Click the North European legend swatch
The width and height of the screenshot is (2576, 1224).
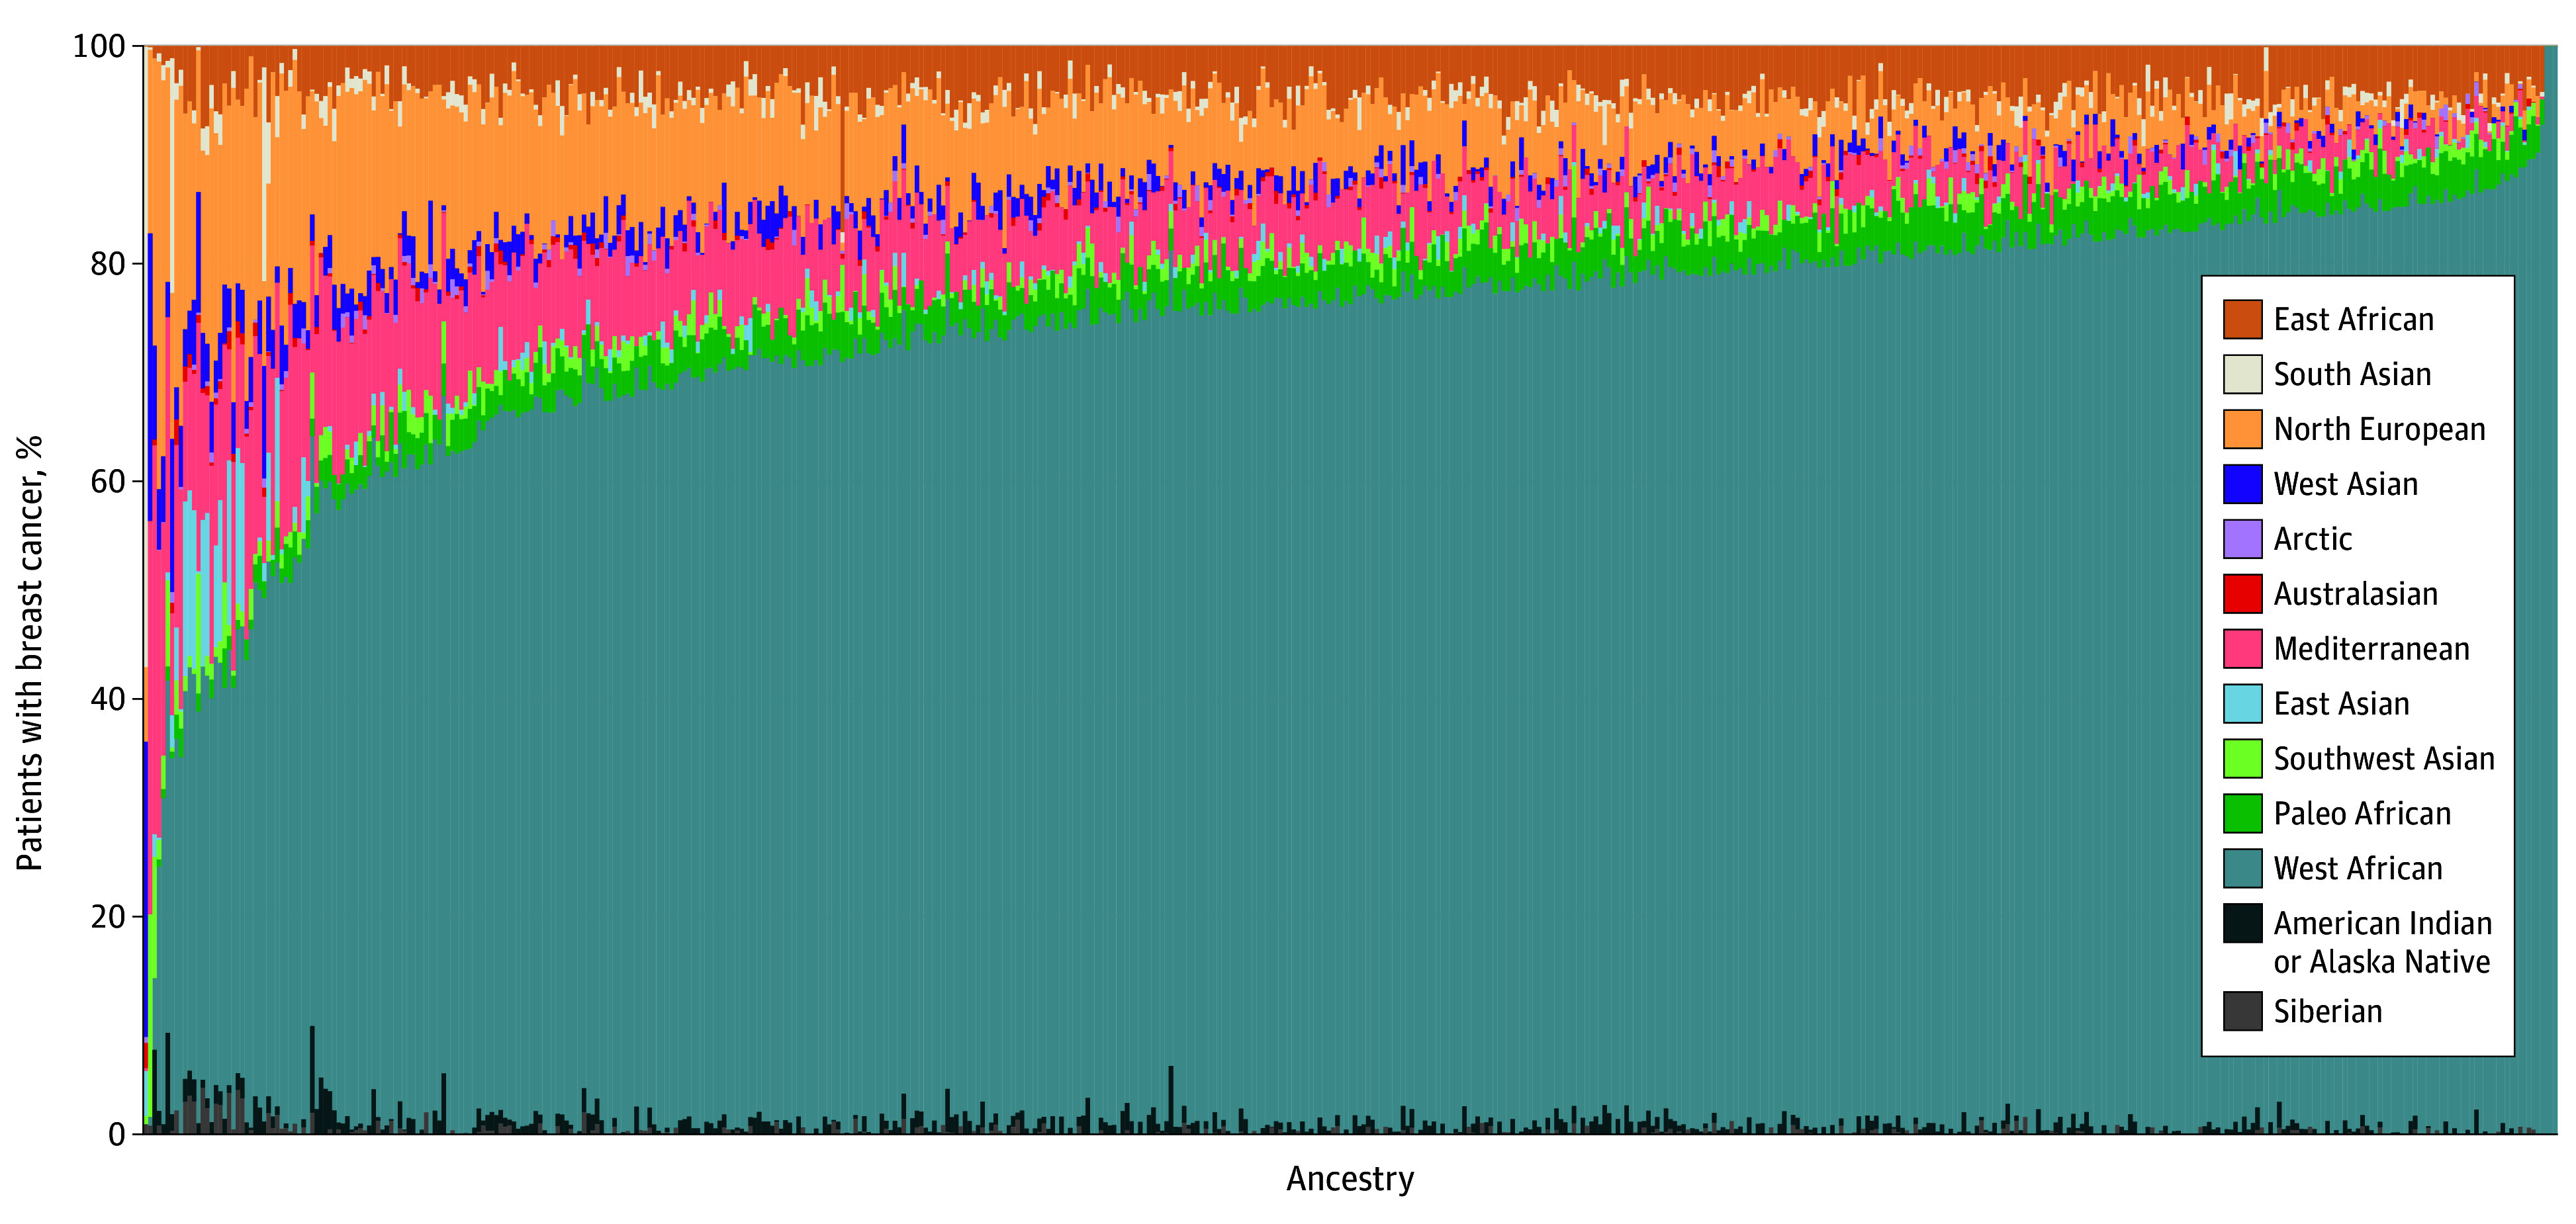pyautogui.click(x=2242, y=430)
